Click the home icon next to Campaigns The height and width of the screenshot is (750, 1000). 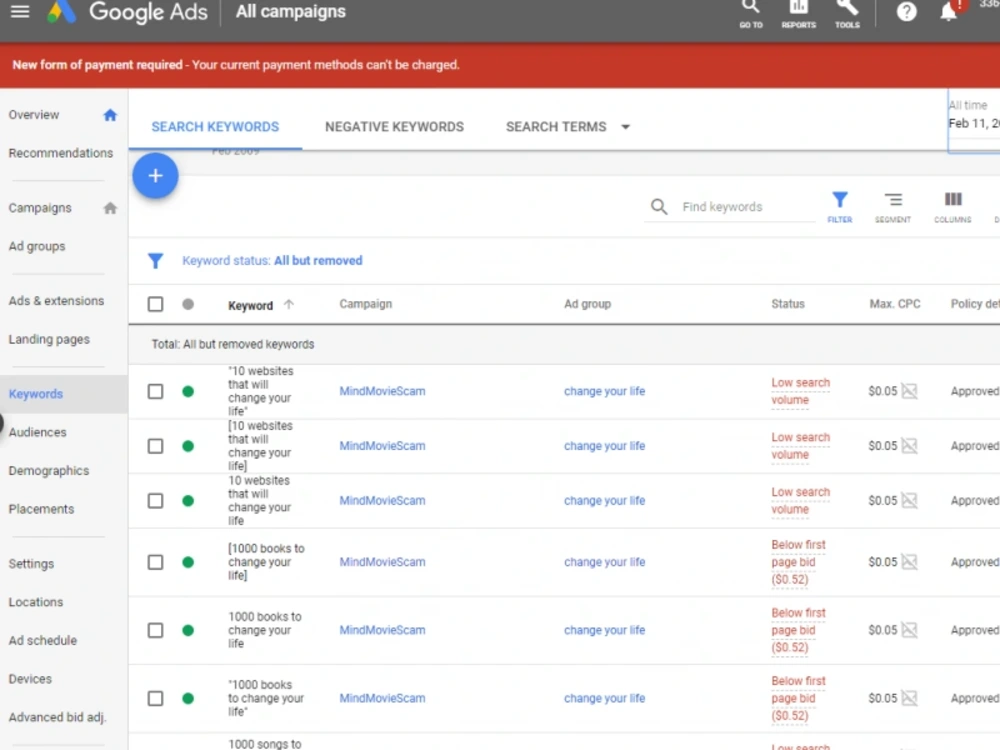click(110, 208)
